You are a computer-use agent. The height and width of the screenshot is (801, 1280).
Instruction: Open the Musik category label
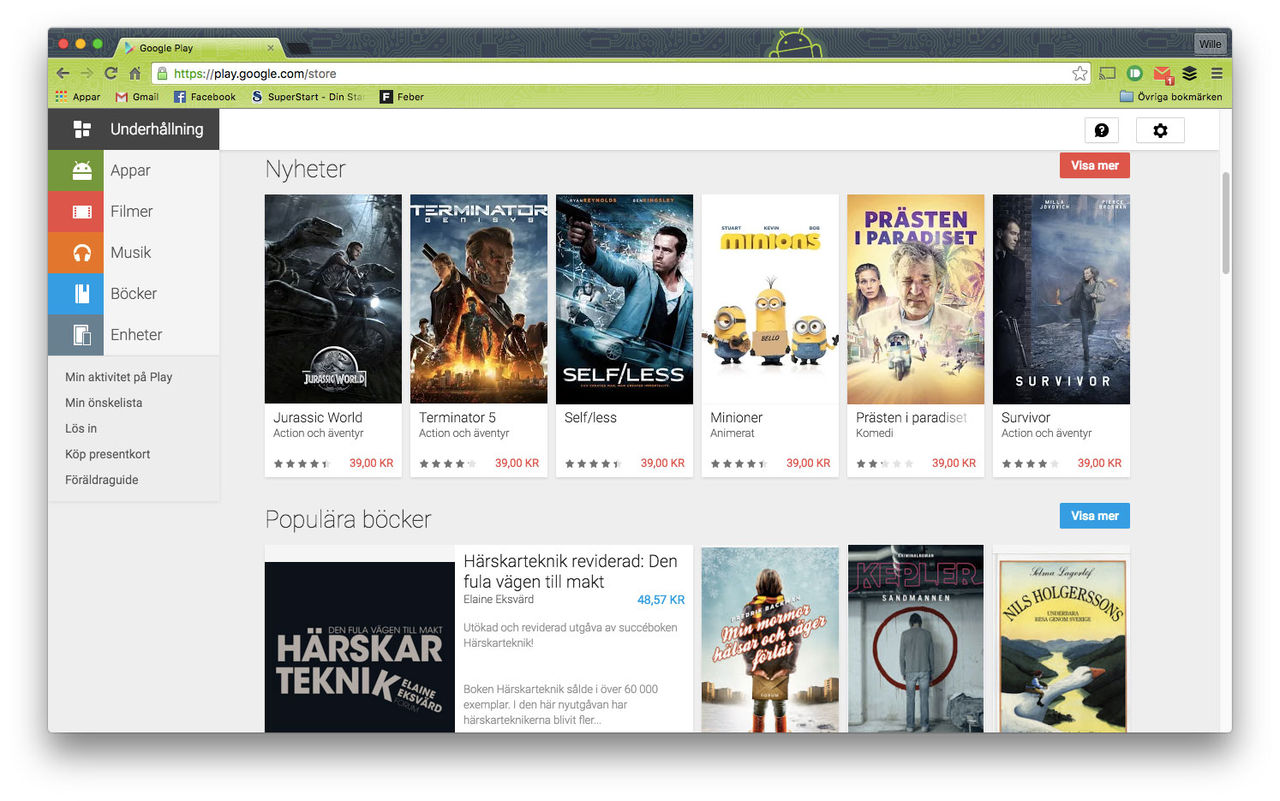click(130, 252)
